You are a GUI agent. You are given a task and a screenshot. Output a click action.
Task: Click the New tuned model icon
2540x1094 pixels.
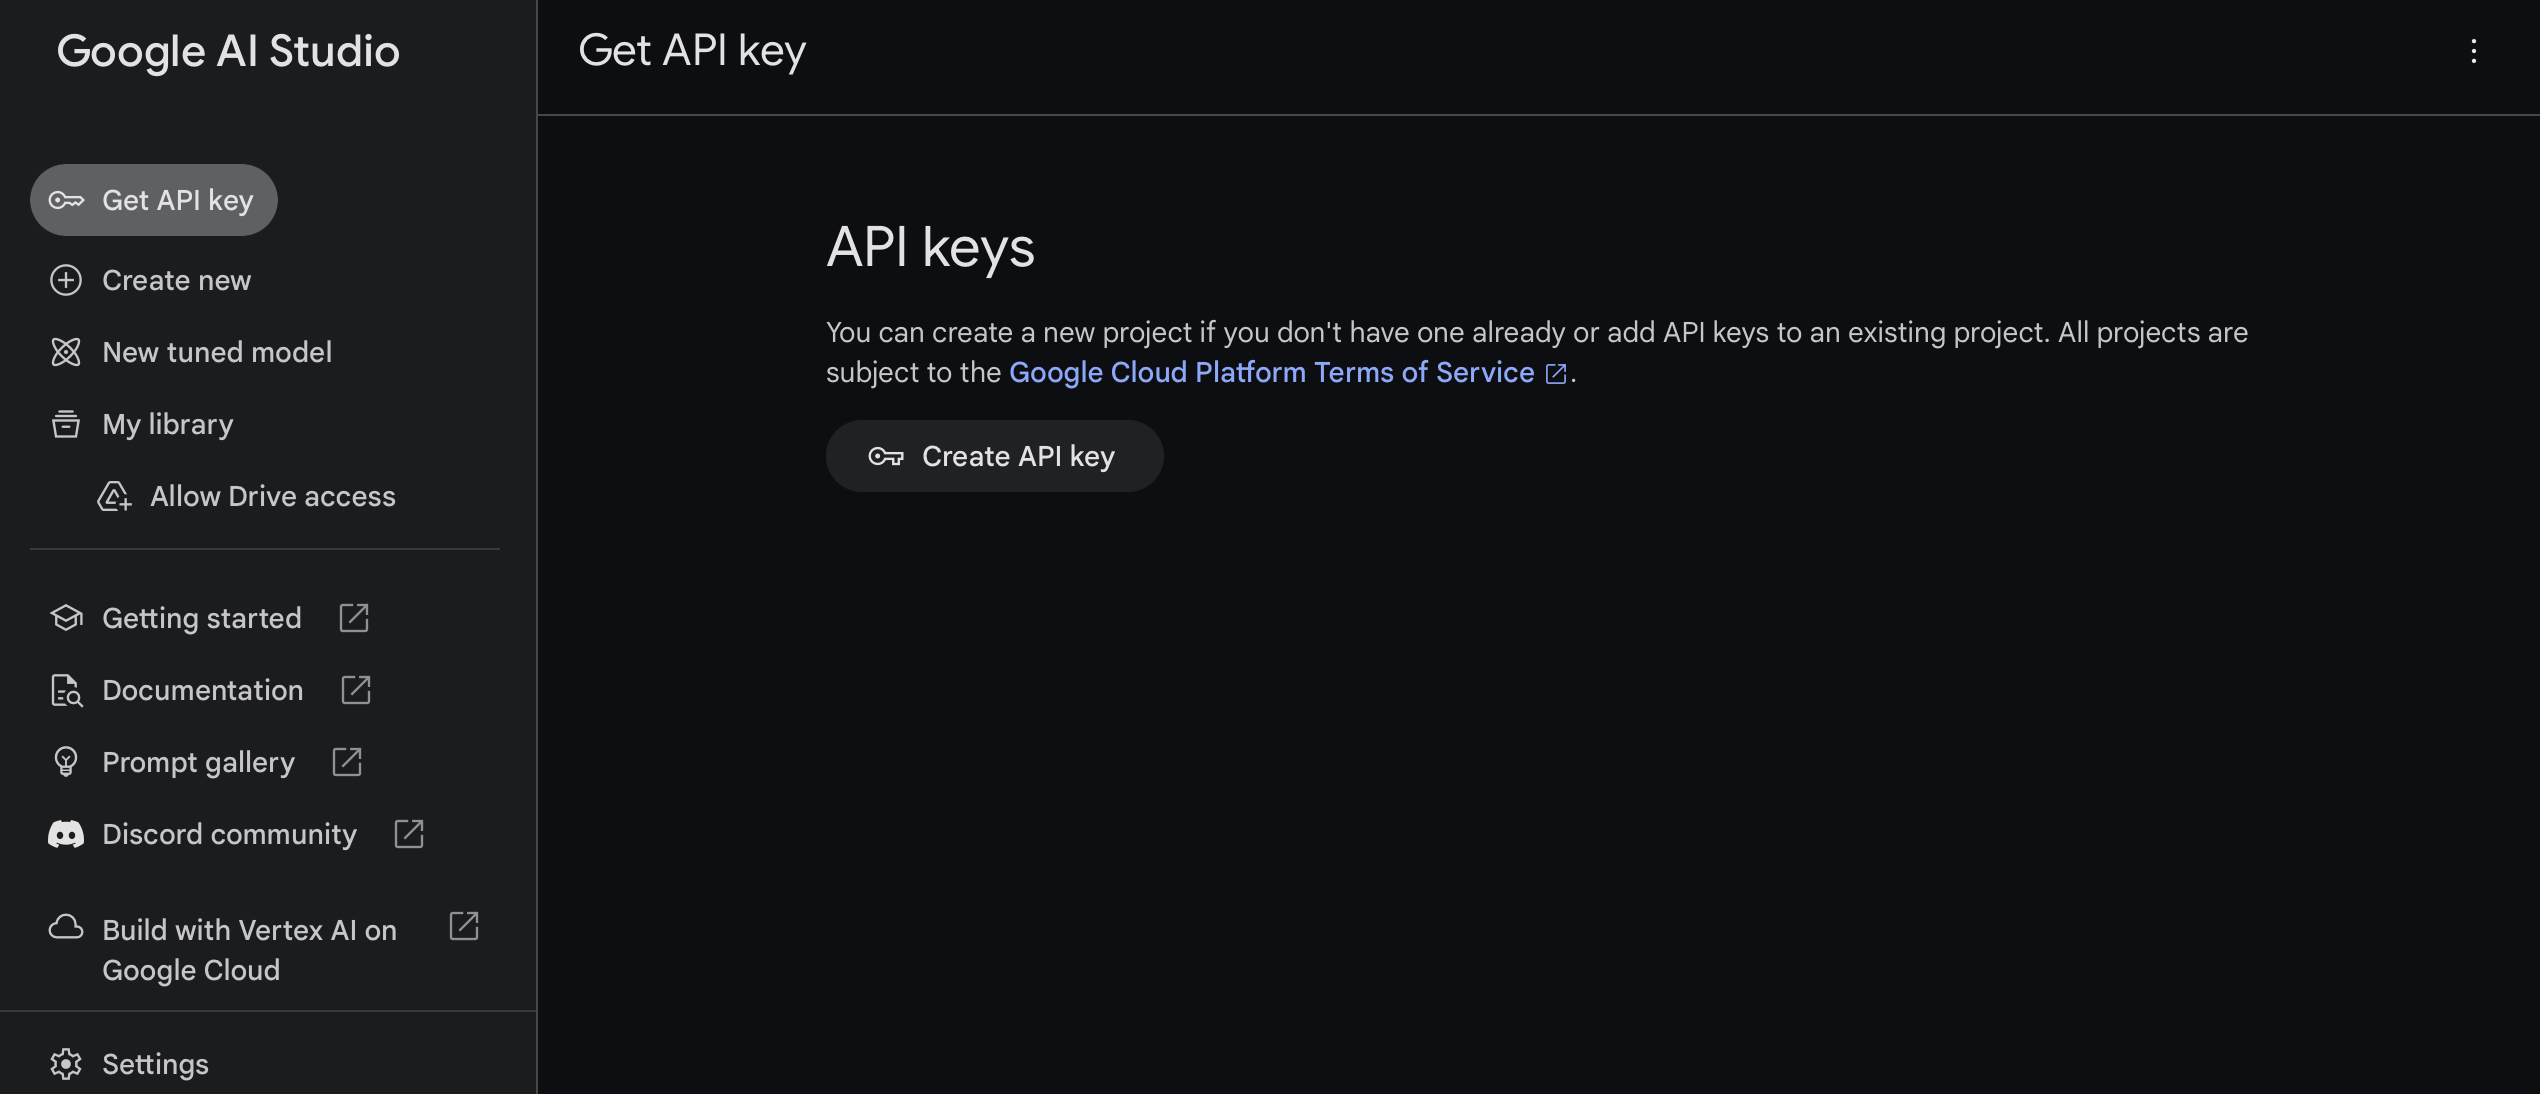click(66, 352)
